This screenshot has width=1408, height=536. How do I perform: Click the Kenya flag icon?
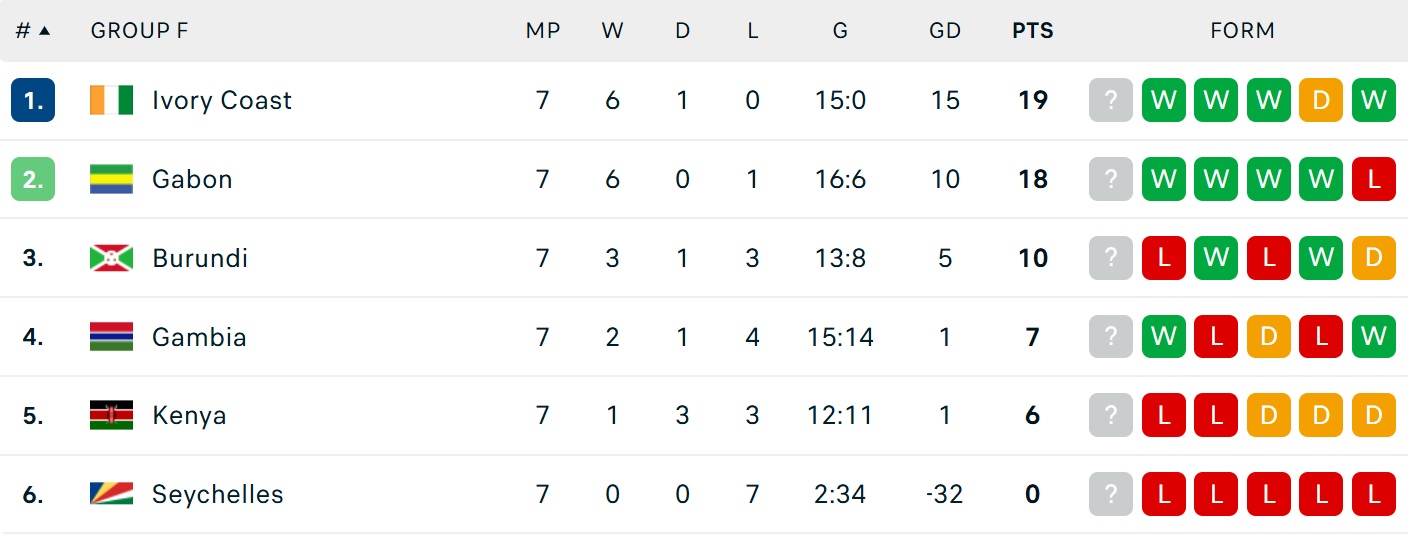(111, 415)
